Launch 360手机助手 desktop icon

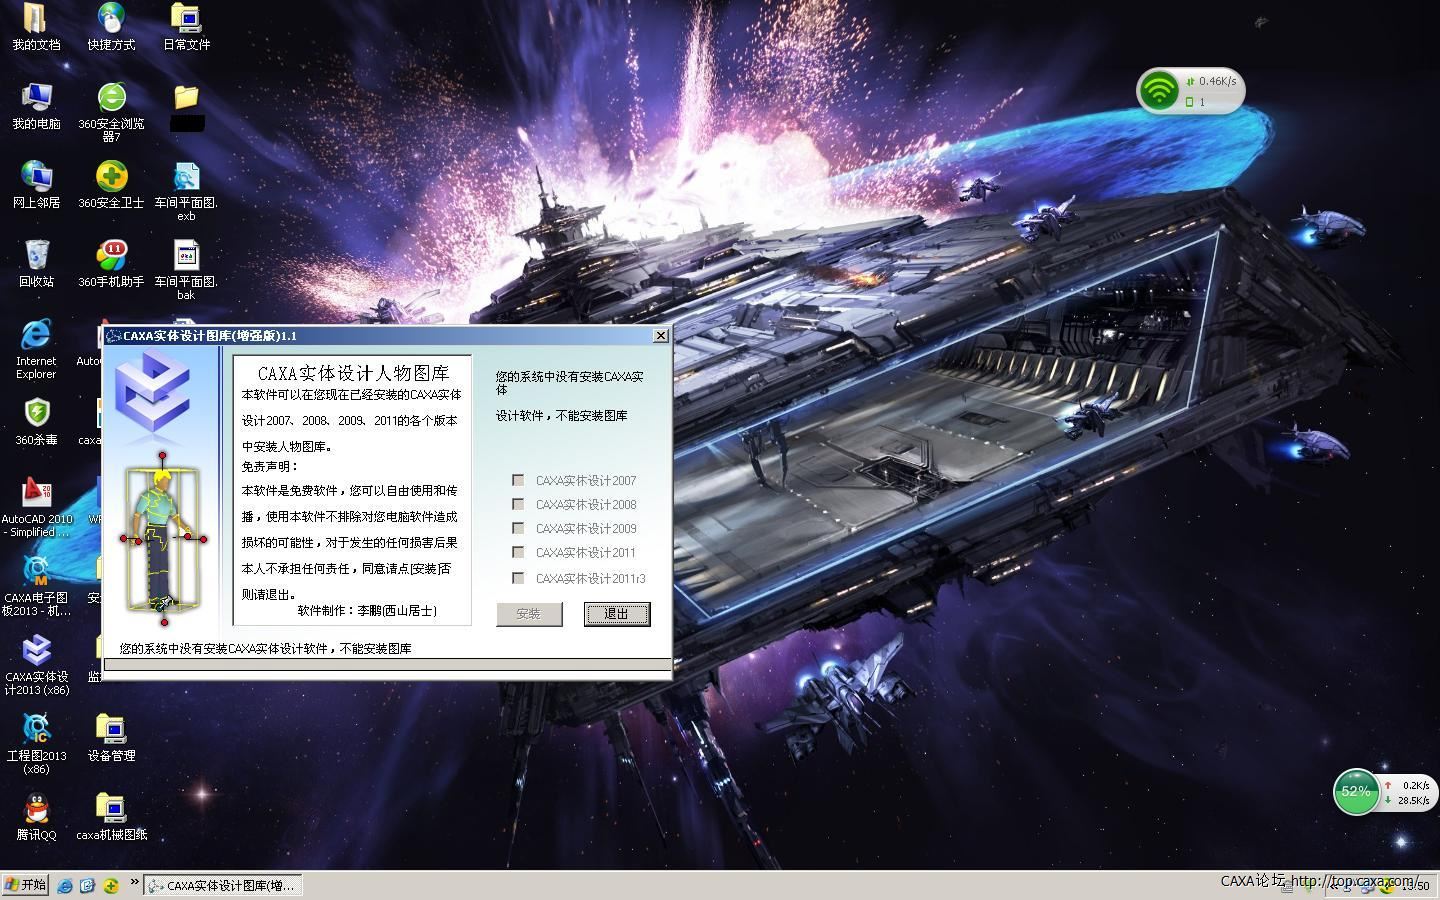[111, 264]
